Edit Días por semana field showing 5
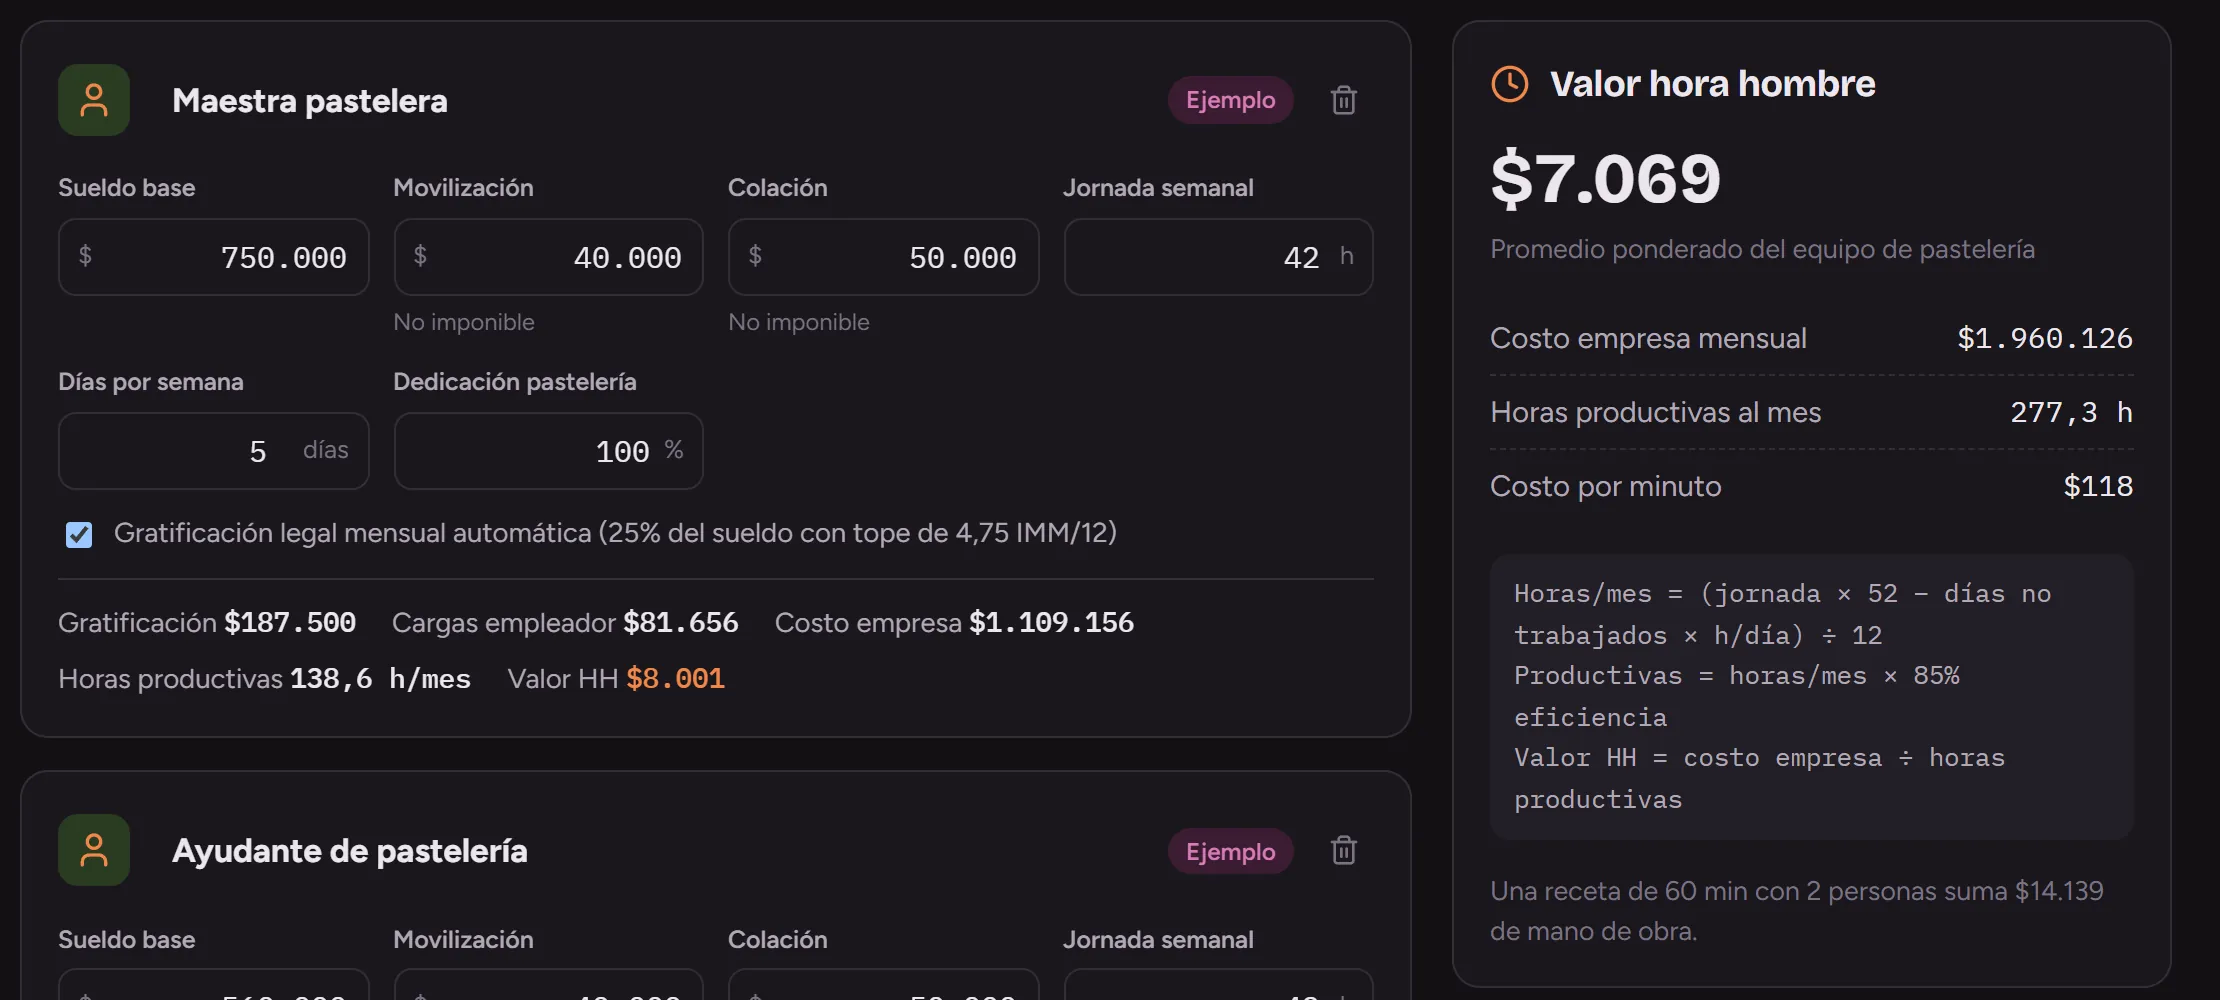This screenshot has height=1000, width=2220. click(214, 451)
